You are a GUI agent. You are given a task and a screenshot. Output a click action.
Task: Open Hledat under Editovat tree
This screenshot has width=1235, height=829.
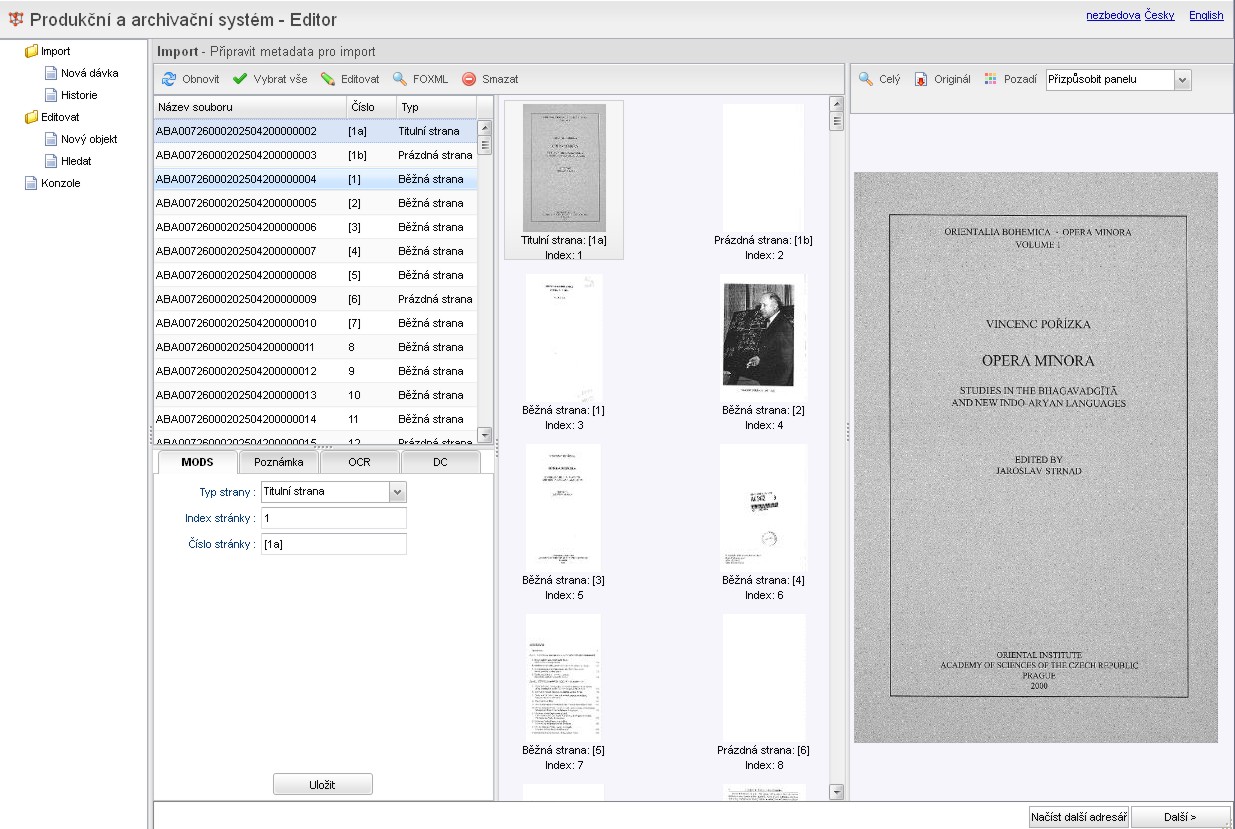click(76, 161)
